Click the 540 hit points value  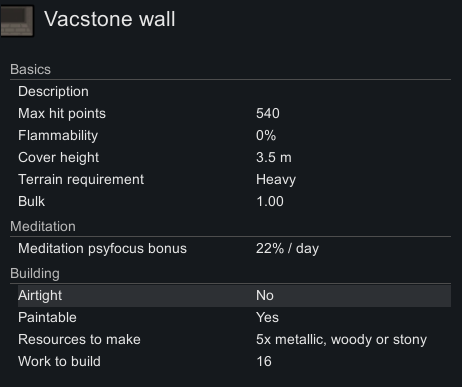[x=268, y=113]
